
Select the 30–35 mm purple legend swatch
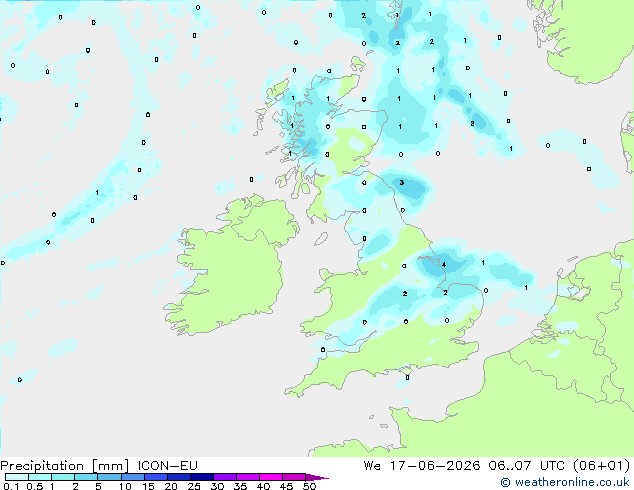tap(224, 477)
